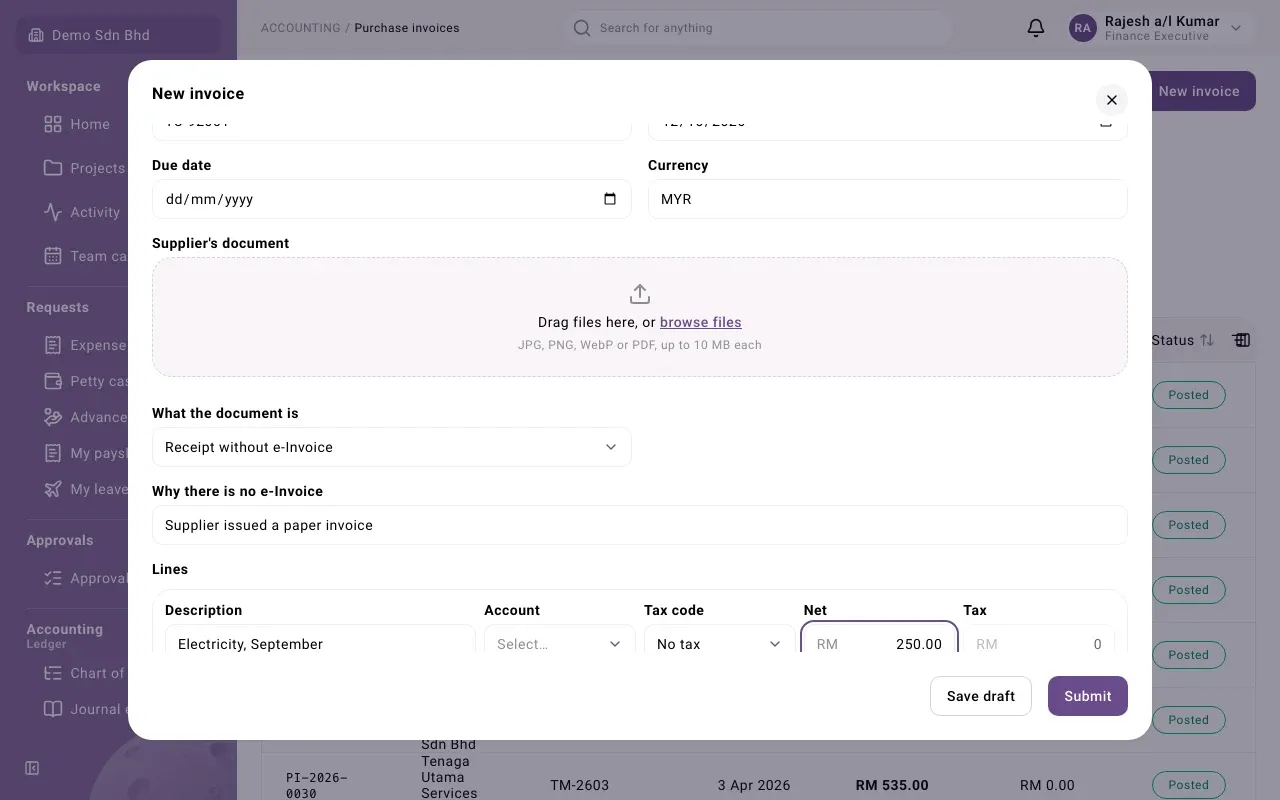Click the Currency field showing MYR
This screenshot has height=800, width=1280.
(x=888, y=199)
